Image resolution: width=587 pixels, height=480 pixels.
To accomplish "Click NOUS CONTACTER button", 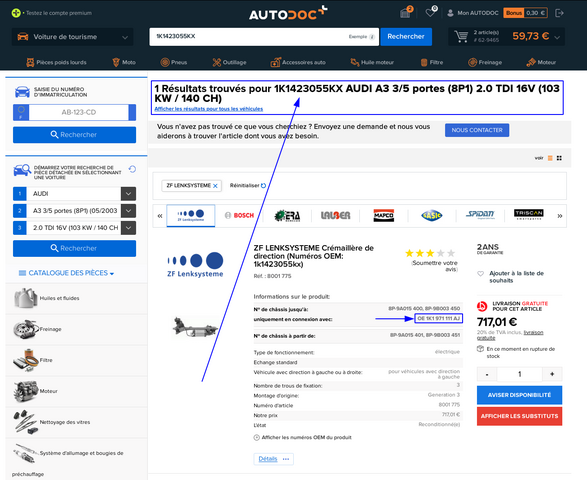I will [477, 130].
